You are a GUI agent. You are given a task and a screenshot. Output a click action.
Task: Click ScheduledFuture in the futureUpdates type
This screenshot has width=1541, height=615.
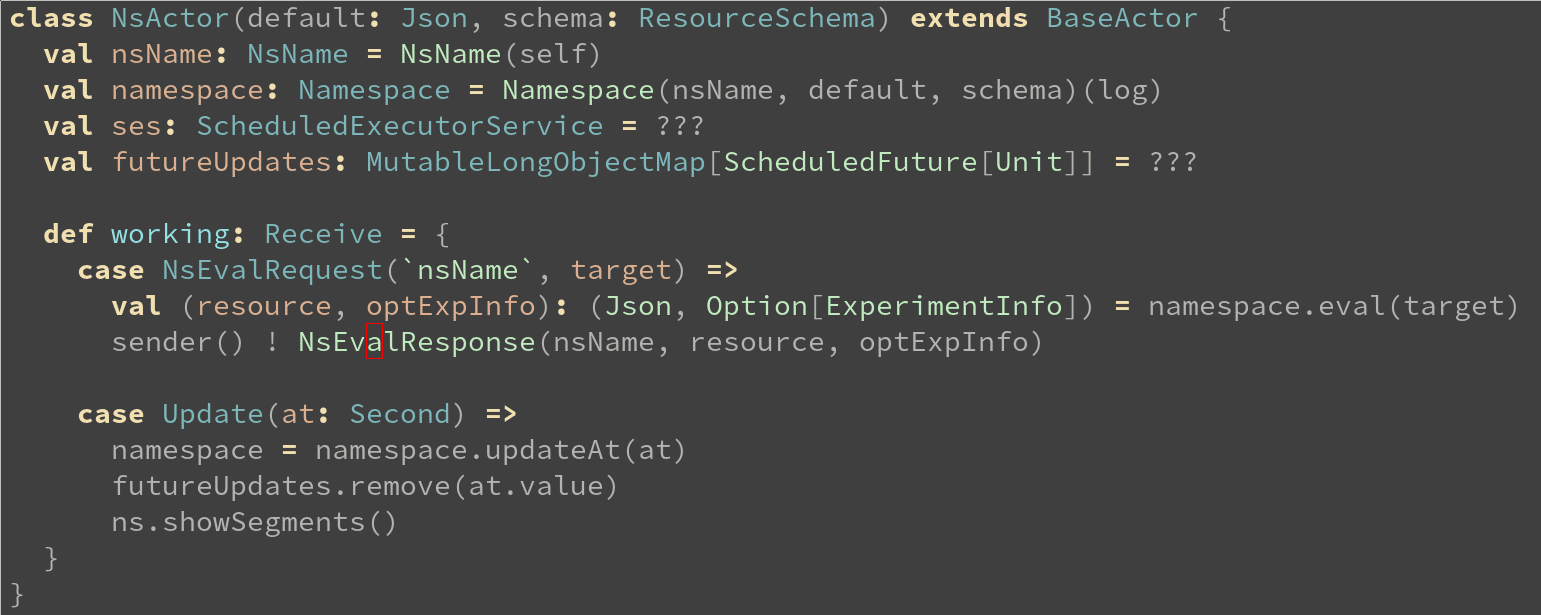point(850,162)
